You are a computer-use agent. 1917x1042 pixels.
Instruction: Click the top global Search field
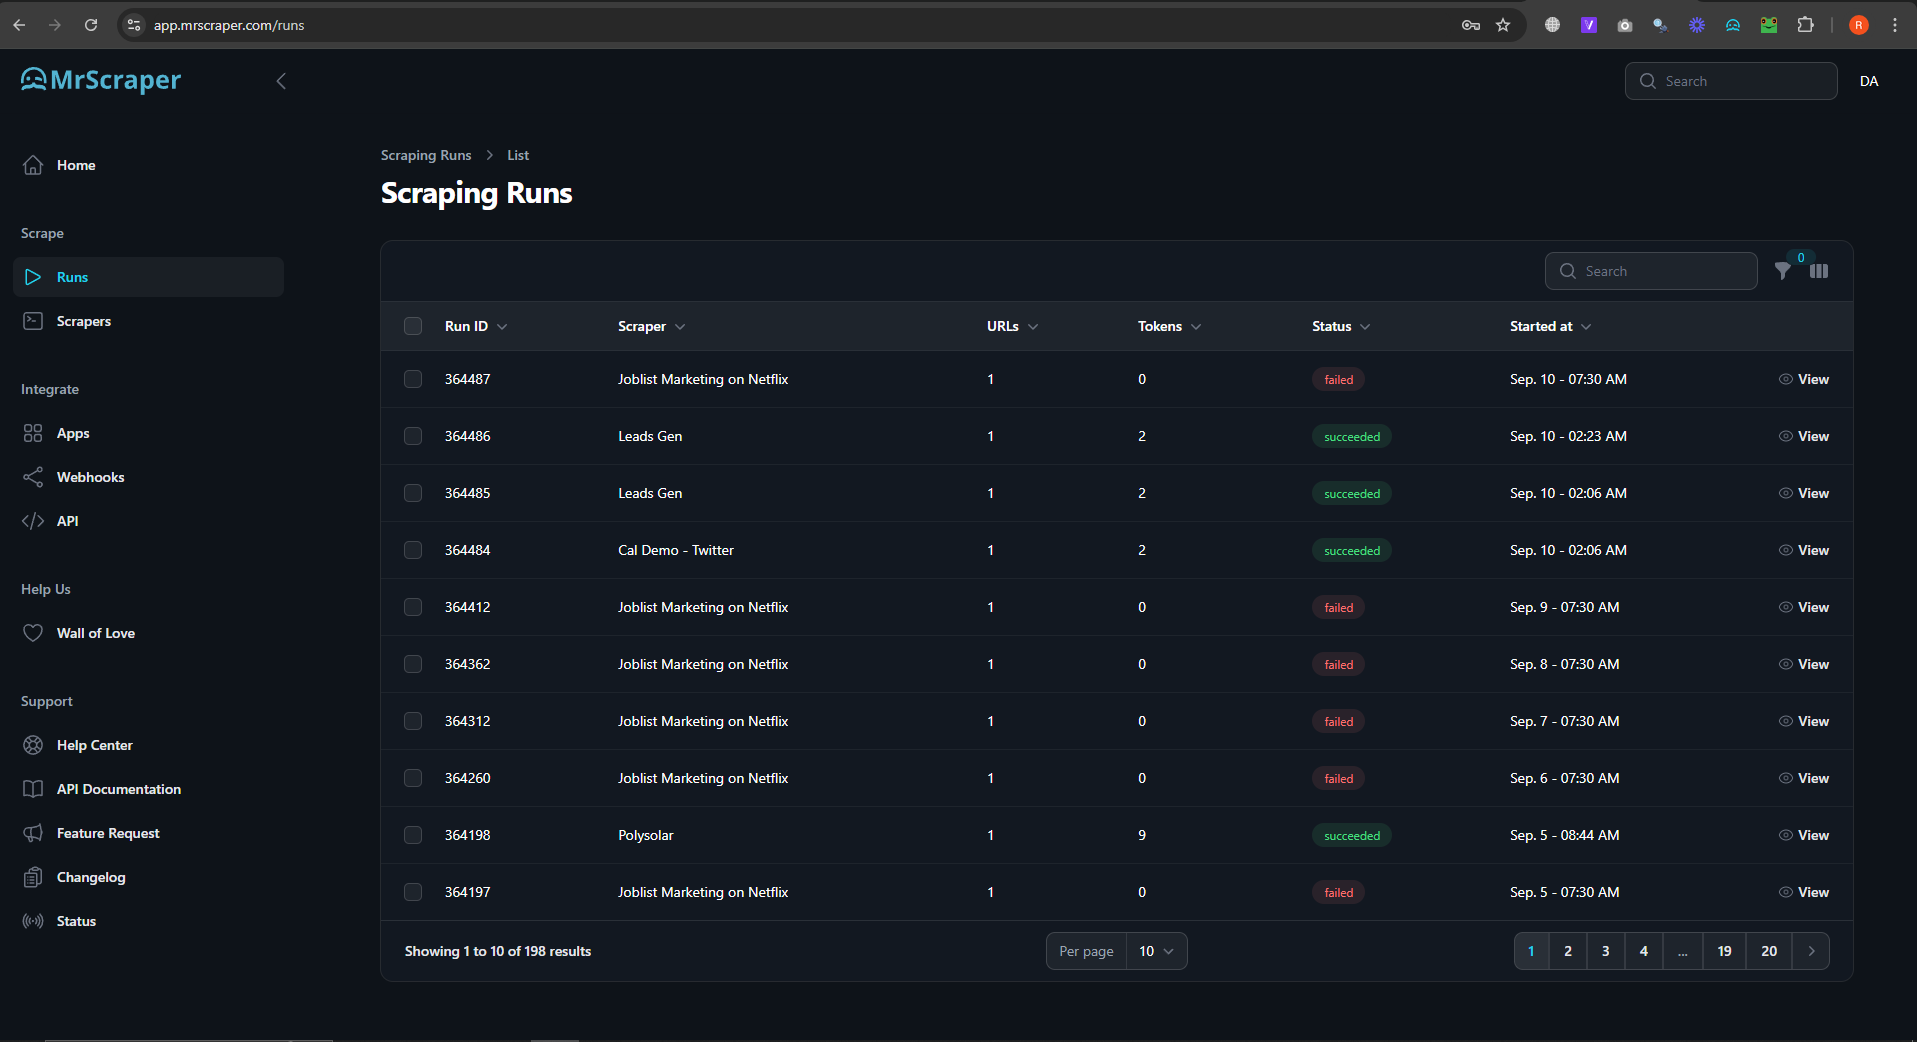point(1731,81)
